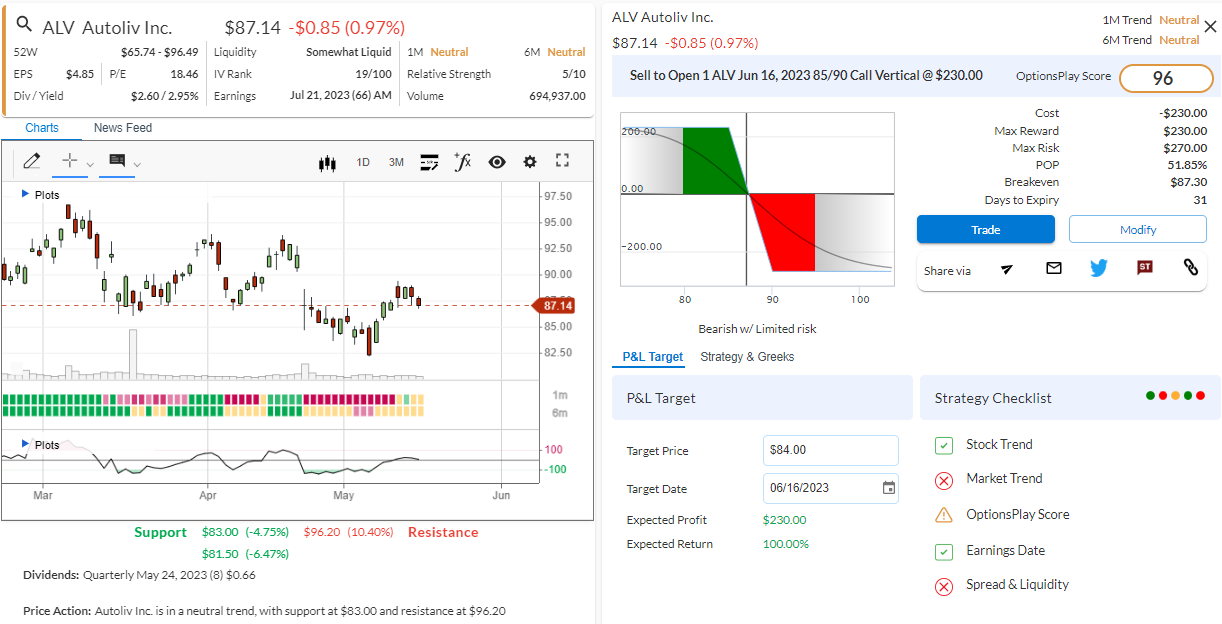
Task: Toggle chart visibility eye icon
Action: click(x=497, y=162)
